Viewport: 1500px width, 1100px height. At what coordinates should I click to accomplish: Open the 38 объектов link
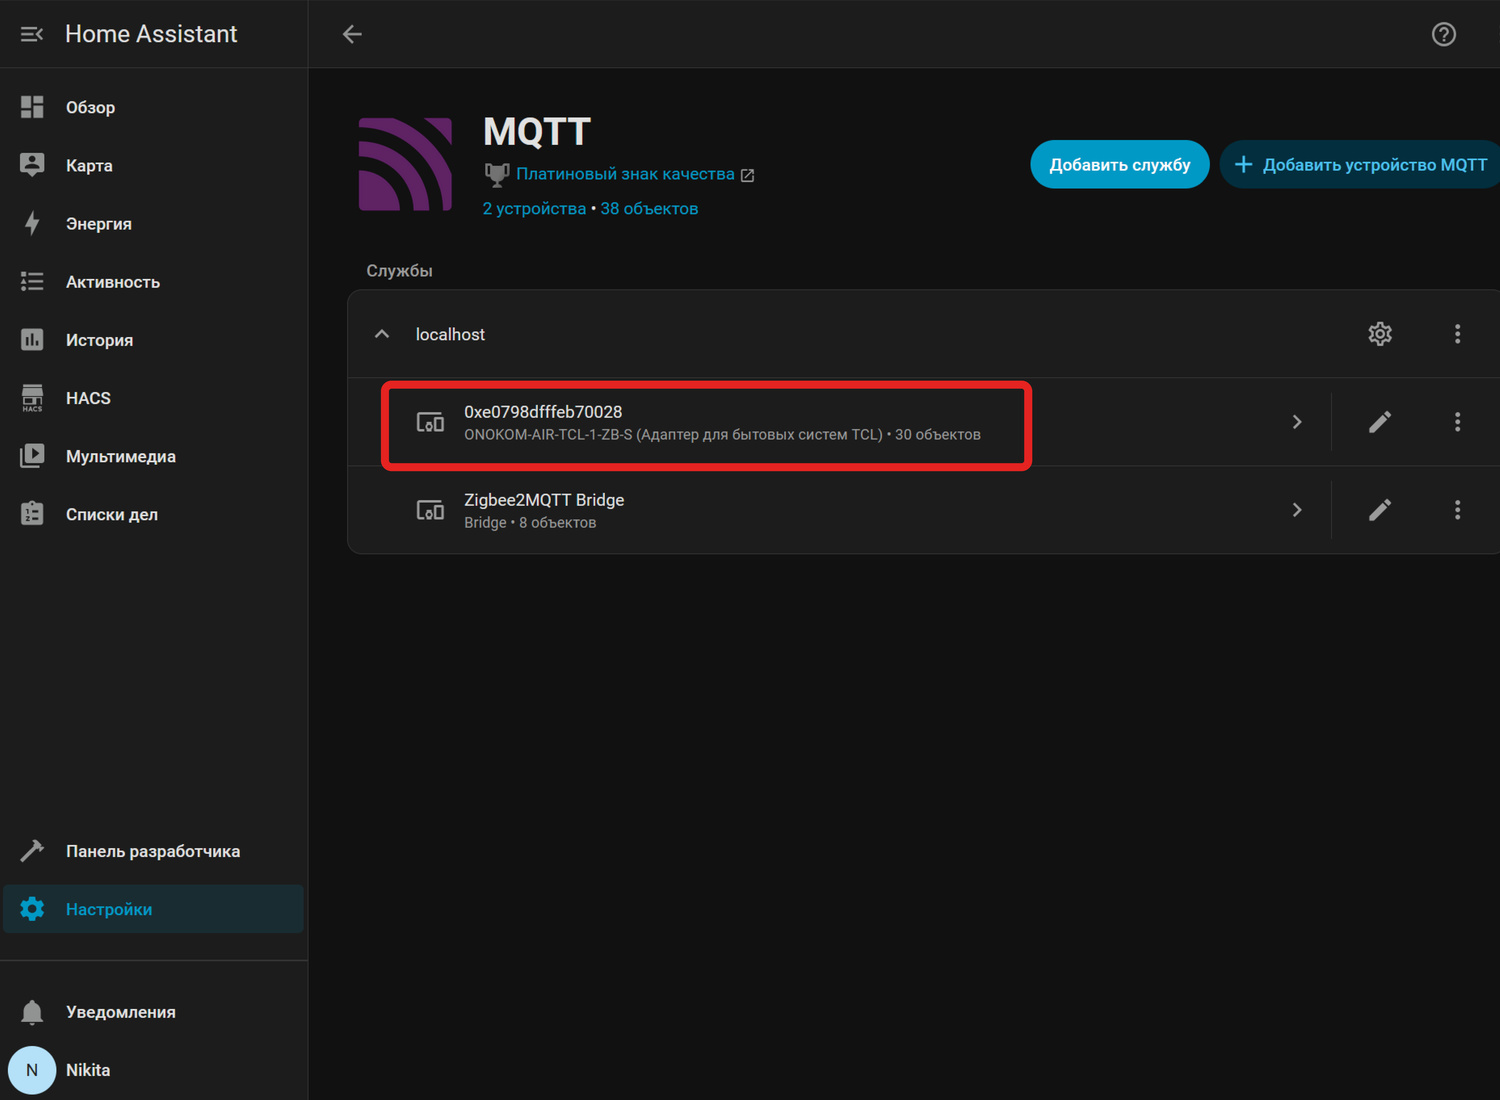click(649, 208)
